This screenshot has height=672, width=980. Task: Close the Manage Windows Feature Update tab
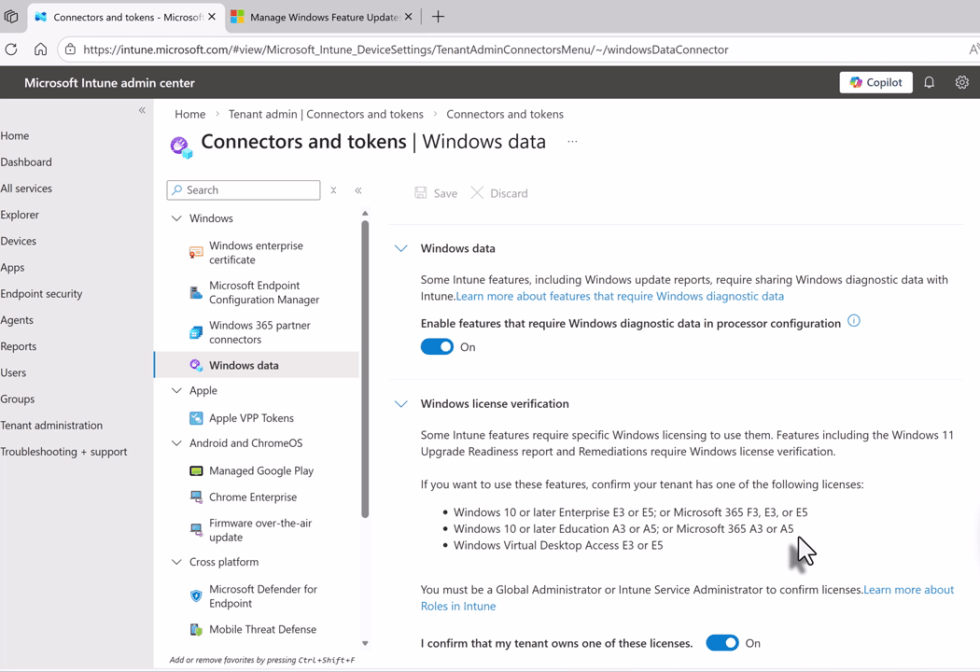(409, 17)
